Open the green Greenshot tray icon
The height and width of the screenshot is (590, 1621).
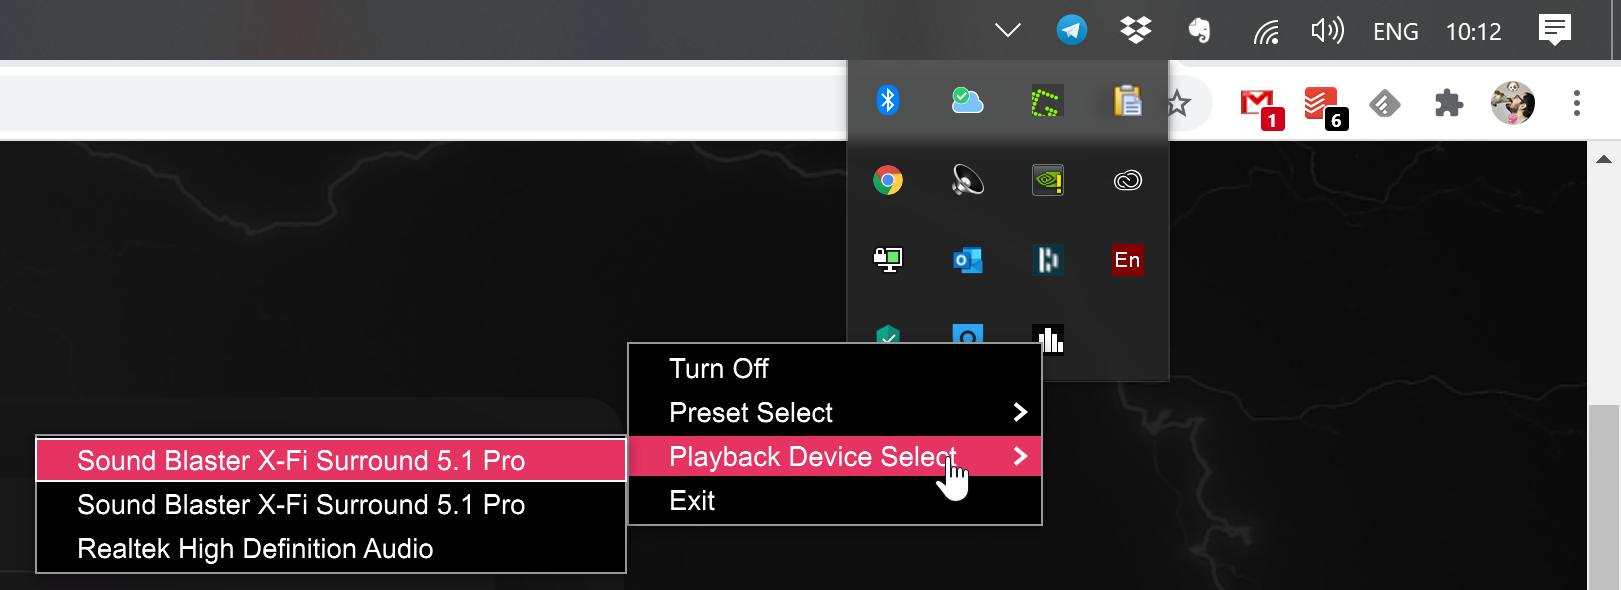(x=1047, y=101)
